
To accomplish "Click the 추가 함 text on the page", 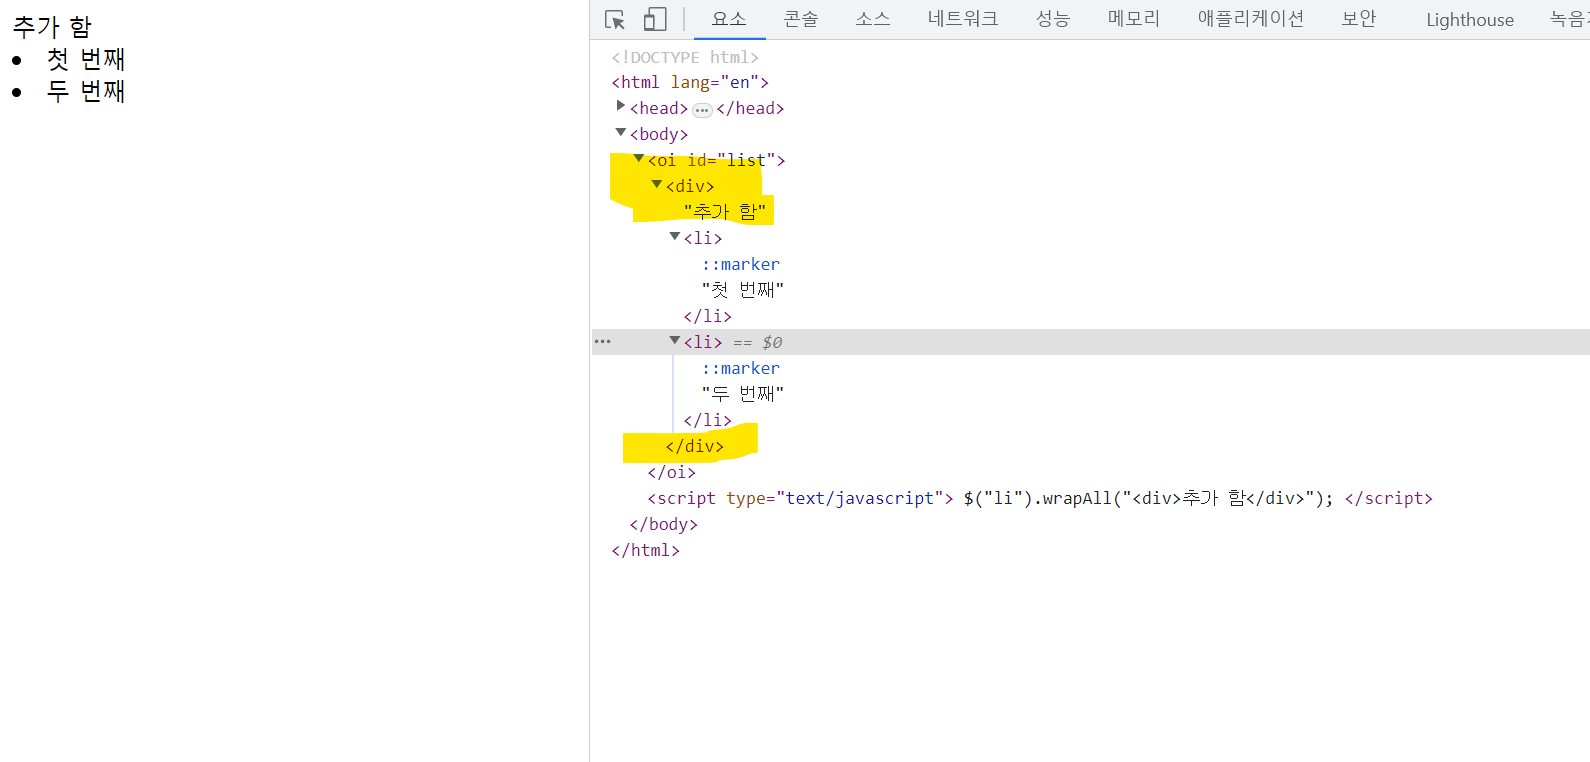I will point(52,27).
